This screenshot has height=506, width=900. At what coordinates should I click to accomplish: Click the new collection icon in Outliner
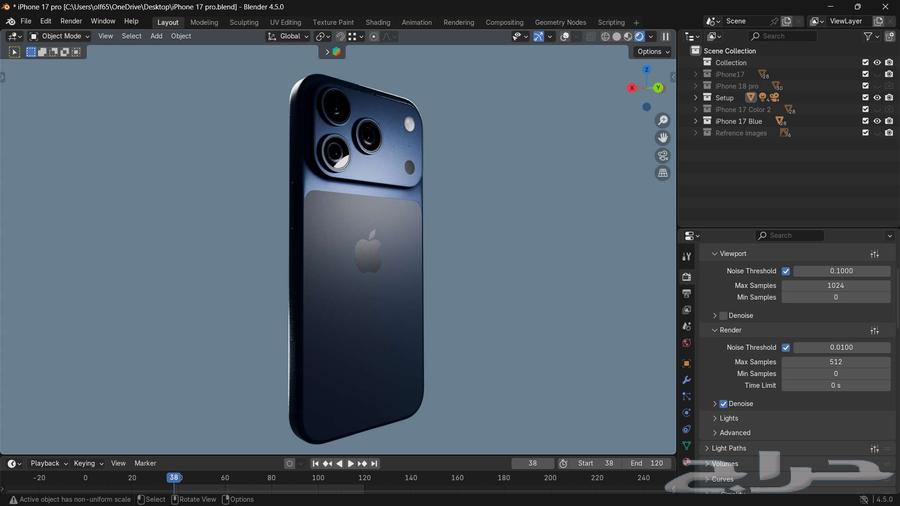coord(890,36)
